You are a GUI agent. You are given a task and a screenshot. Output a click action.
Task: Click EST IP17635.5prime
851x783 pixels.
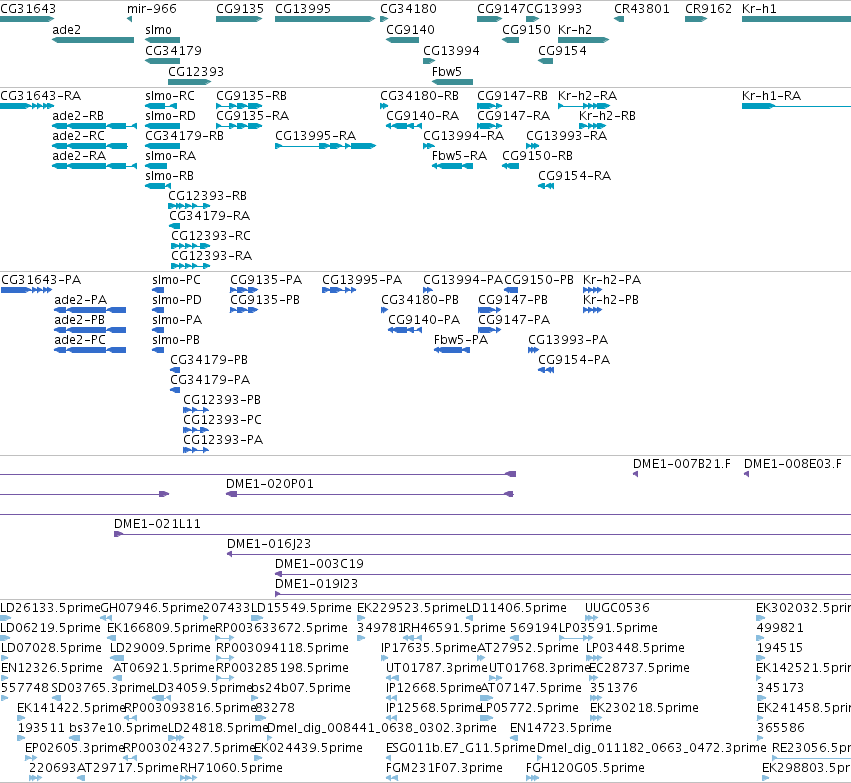pos(385,658)
